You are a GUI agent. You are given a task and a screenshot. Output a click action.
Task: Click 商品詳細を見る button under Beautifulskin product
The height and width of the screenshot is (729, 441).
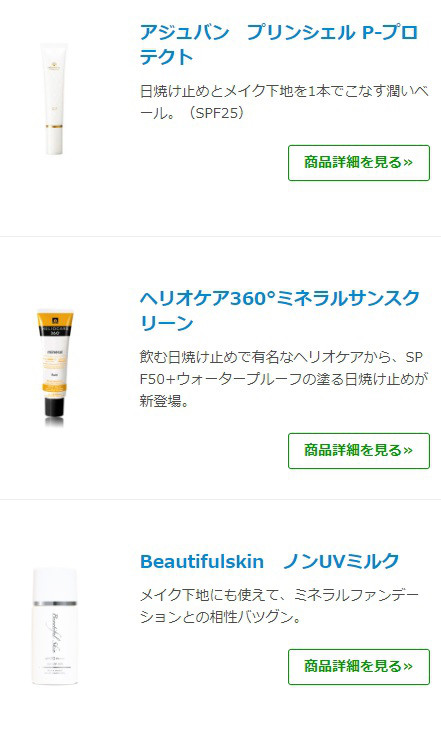[359, 667]
